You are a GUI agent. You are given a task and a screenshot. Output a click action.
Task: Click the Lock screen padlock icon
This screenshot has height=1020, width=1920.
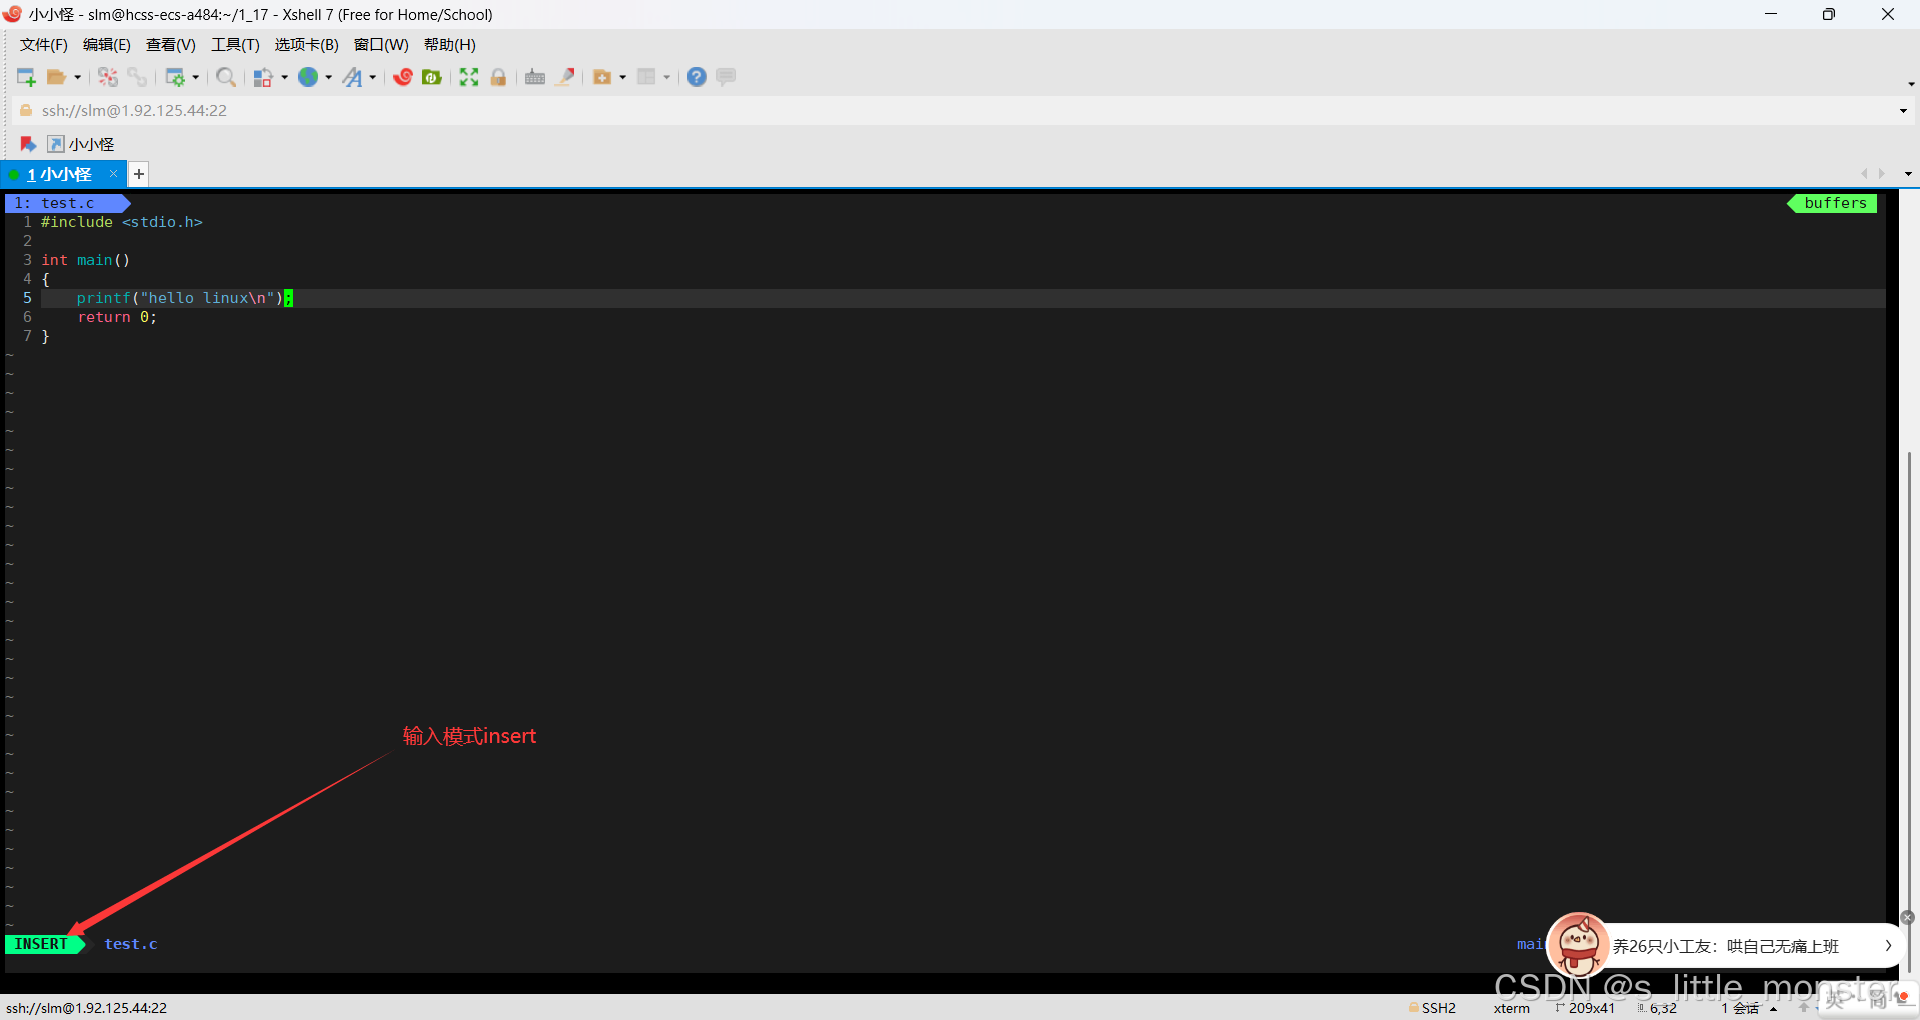pos(498,77)
